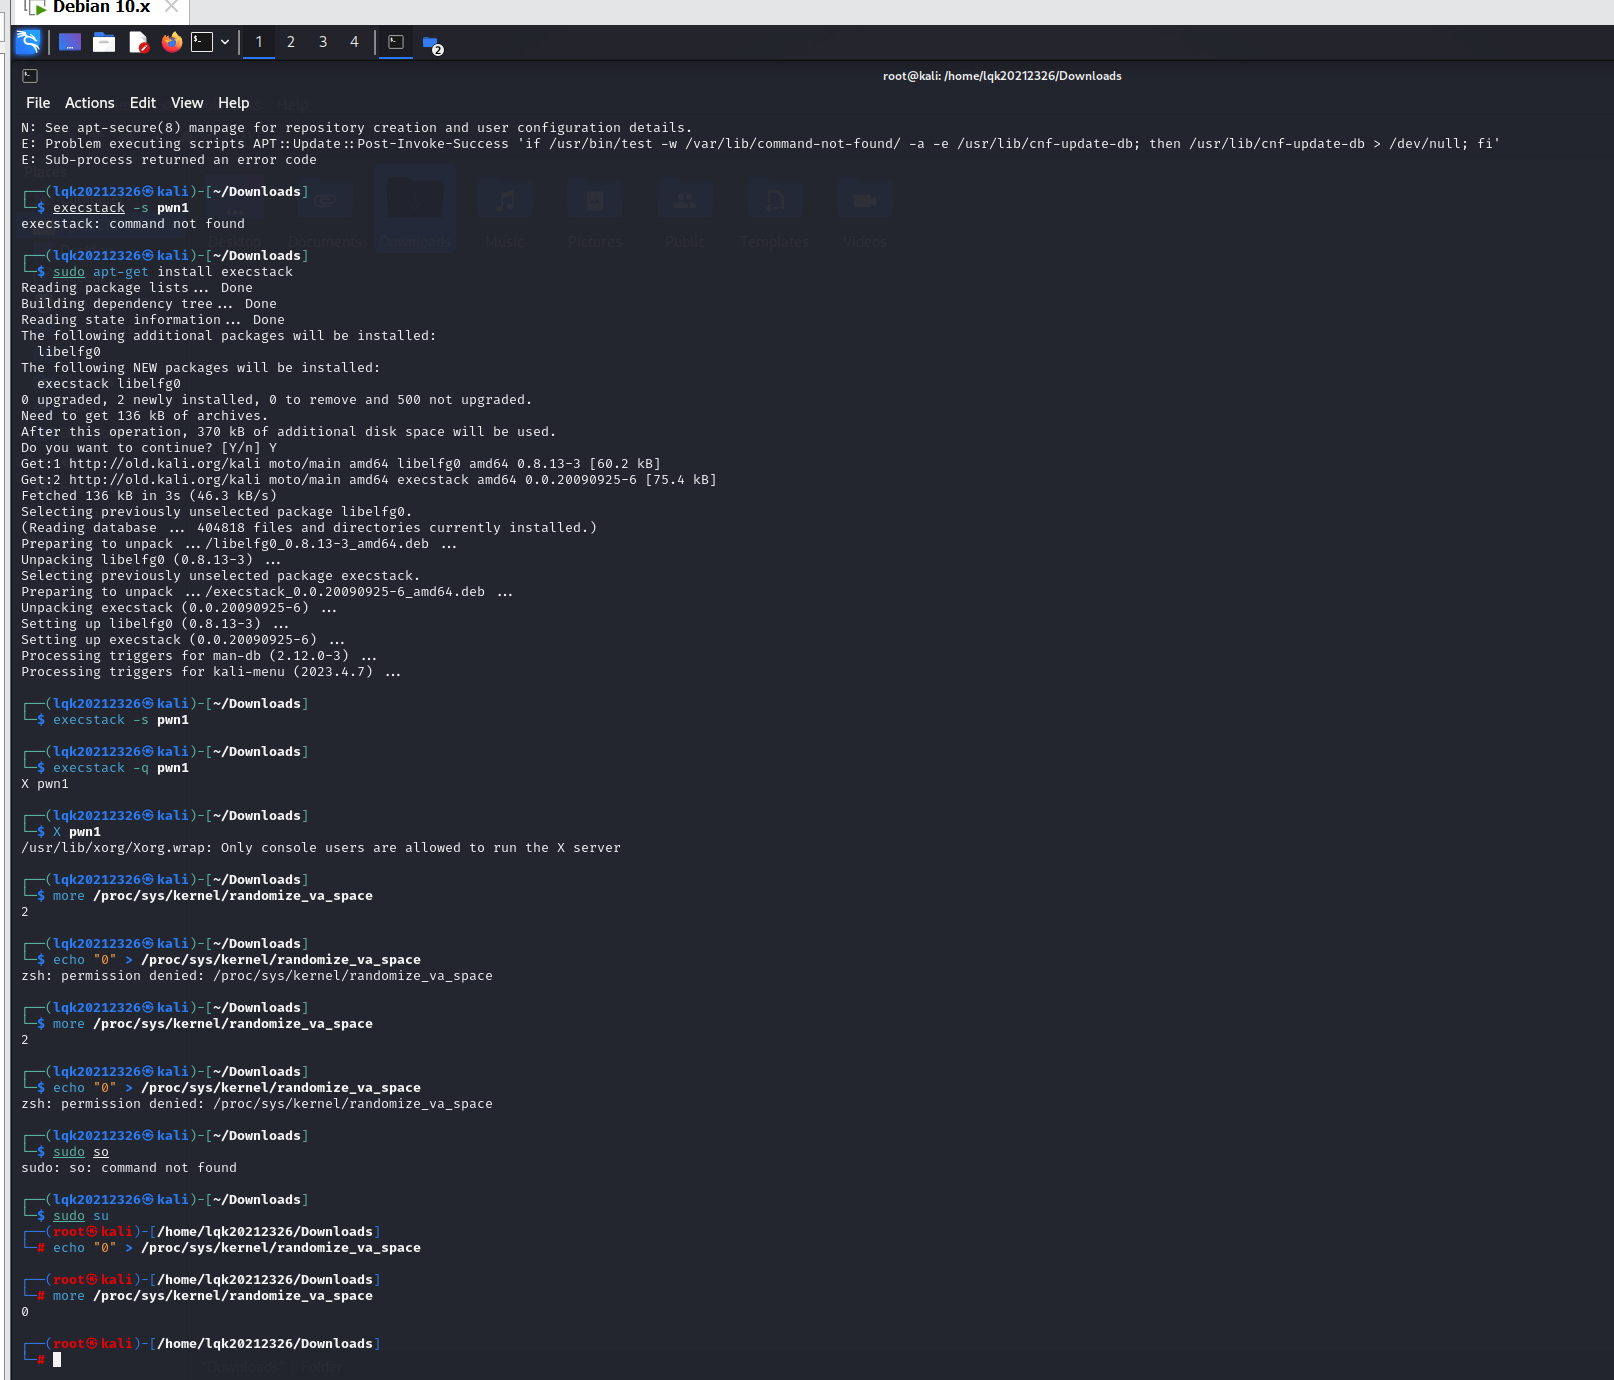Click the 'execstack: command not found' output
The width and height of the screenshot is (1614, 1380).
133,224
